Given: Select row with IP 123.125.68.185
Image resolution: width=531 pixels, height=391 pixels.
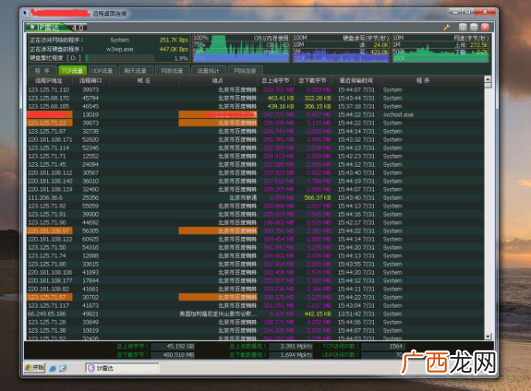Looking at the screenshot, I should (x=255, y=106).
